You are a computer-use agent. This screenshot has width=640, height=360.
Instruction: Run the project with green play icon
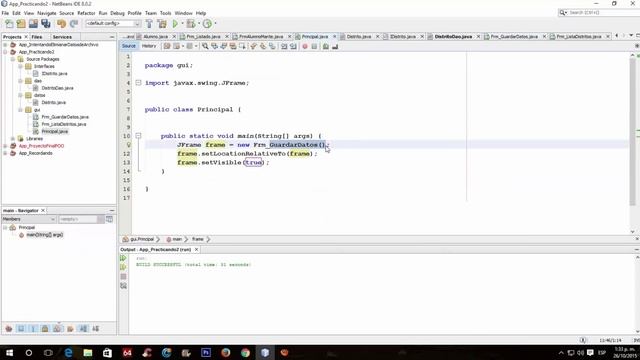tap(175, 24)
